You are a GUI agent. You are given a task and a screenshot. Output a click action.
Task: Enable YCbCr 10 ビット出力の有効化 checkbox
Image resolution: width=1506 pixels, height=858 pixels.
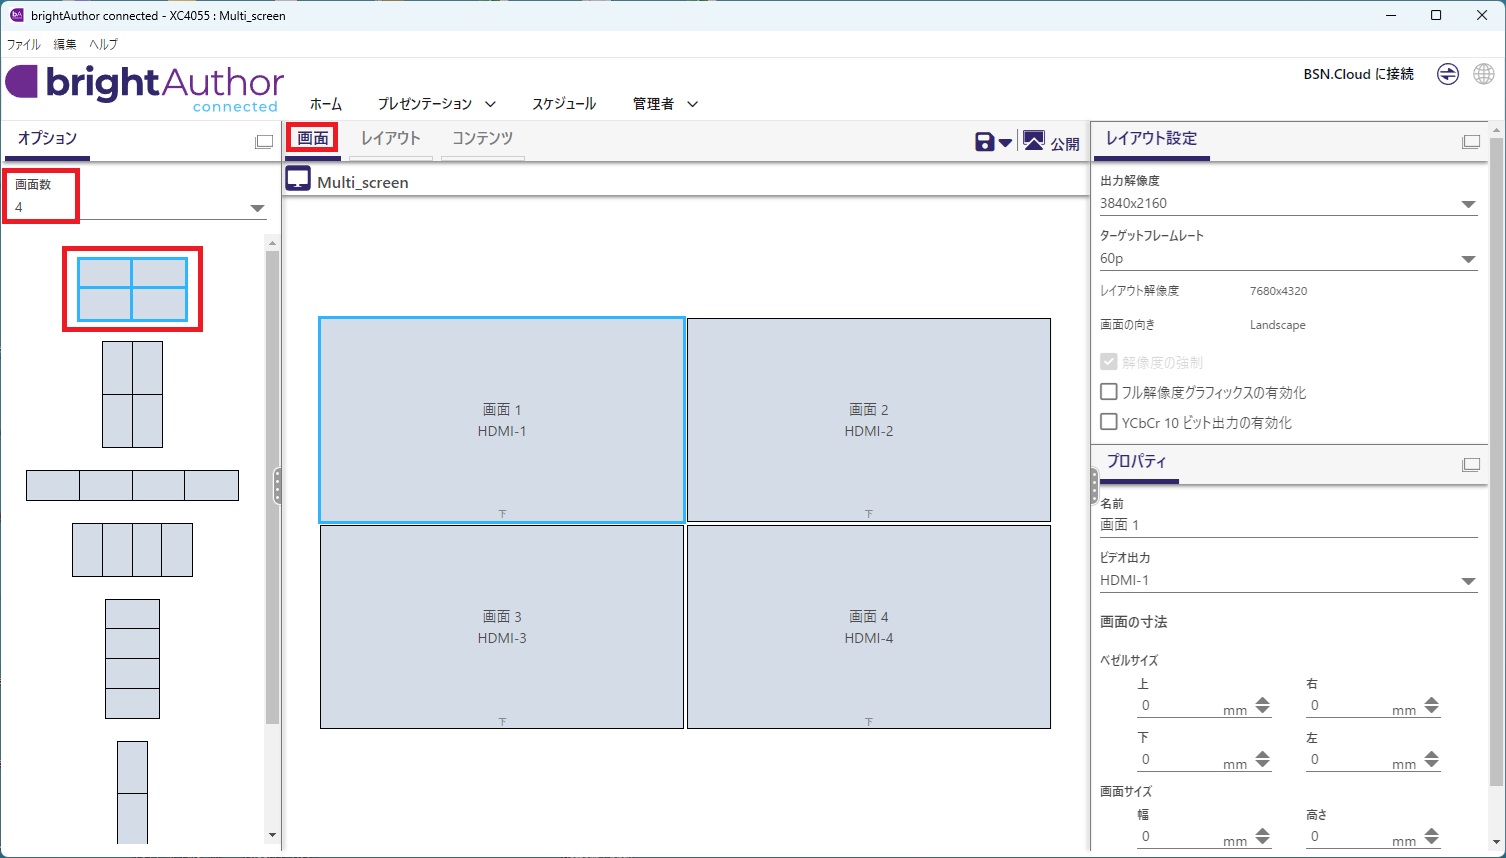[x=1109, y=422]
